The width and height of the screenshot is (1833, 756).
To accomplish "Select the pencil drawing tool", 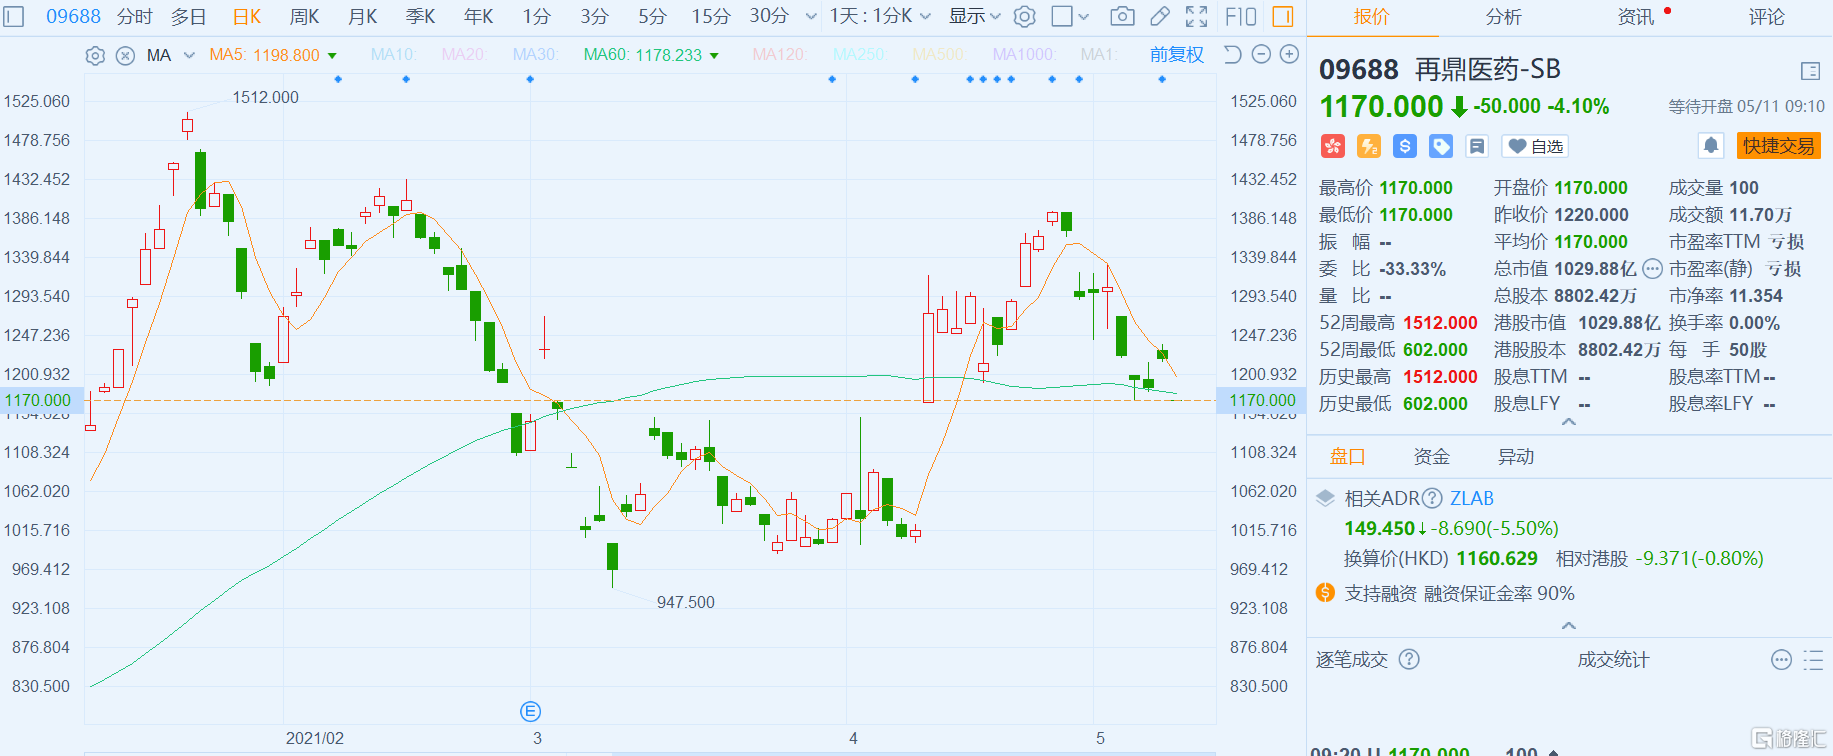I will pyautogui.click(x=1160, y=16).
